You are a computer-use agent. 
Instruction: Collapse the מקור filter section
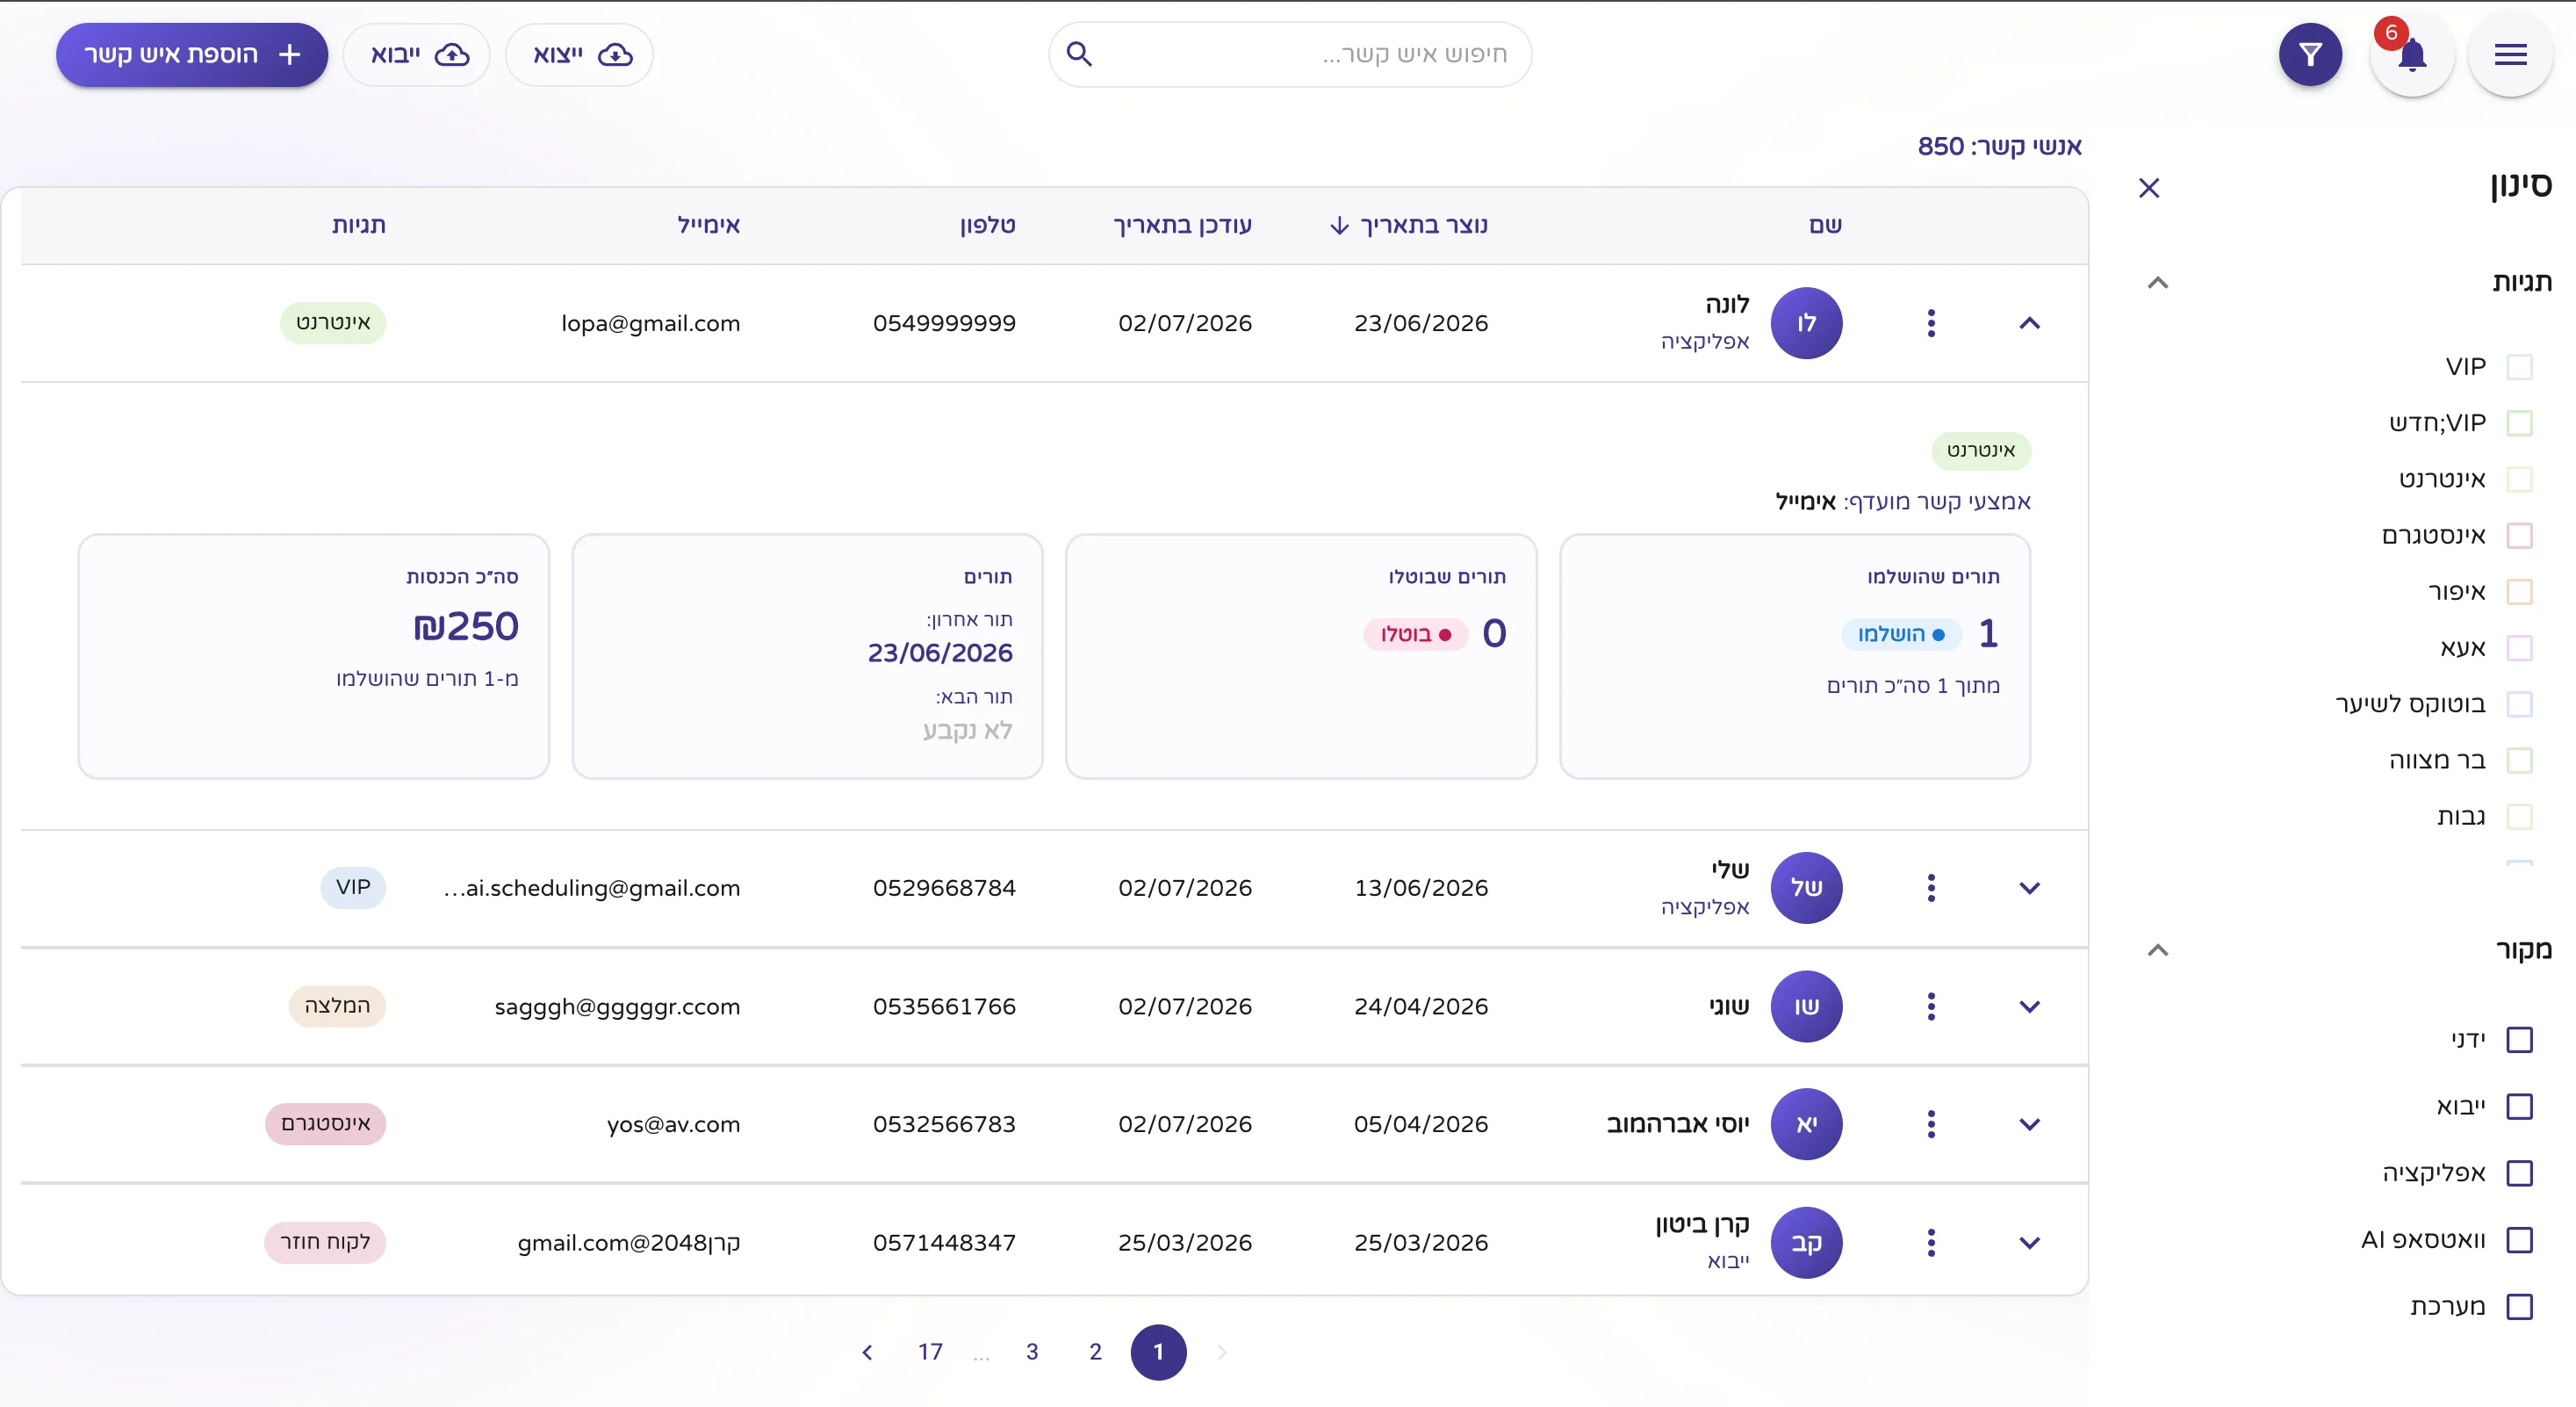[x=2158, y=950]
